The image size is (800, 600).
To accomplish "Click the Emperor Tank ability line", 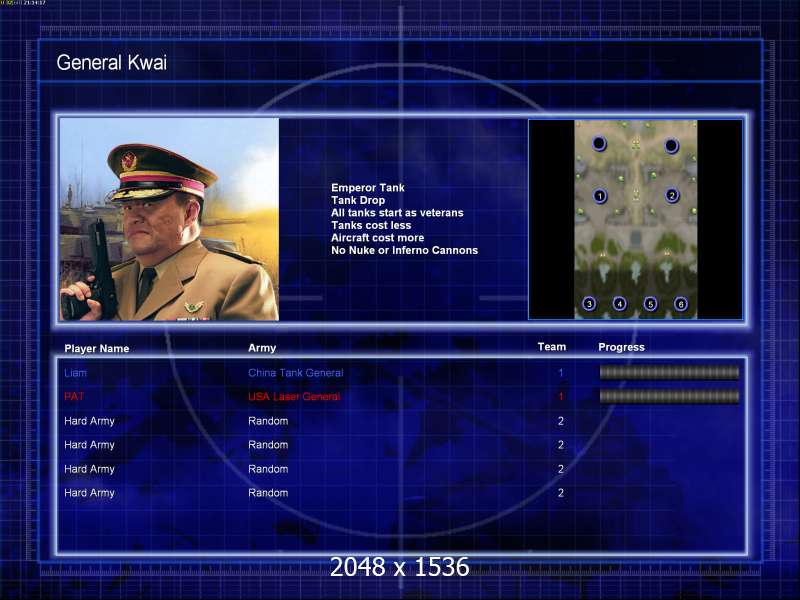I will tap(368, 188).
